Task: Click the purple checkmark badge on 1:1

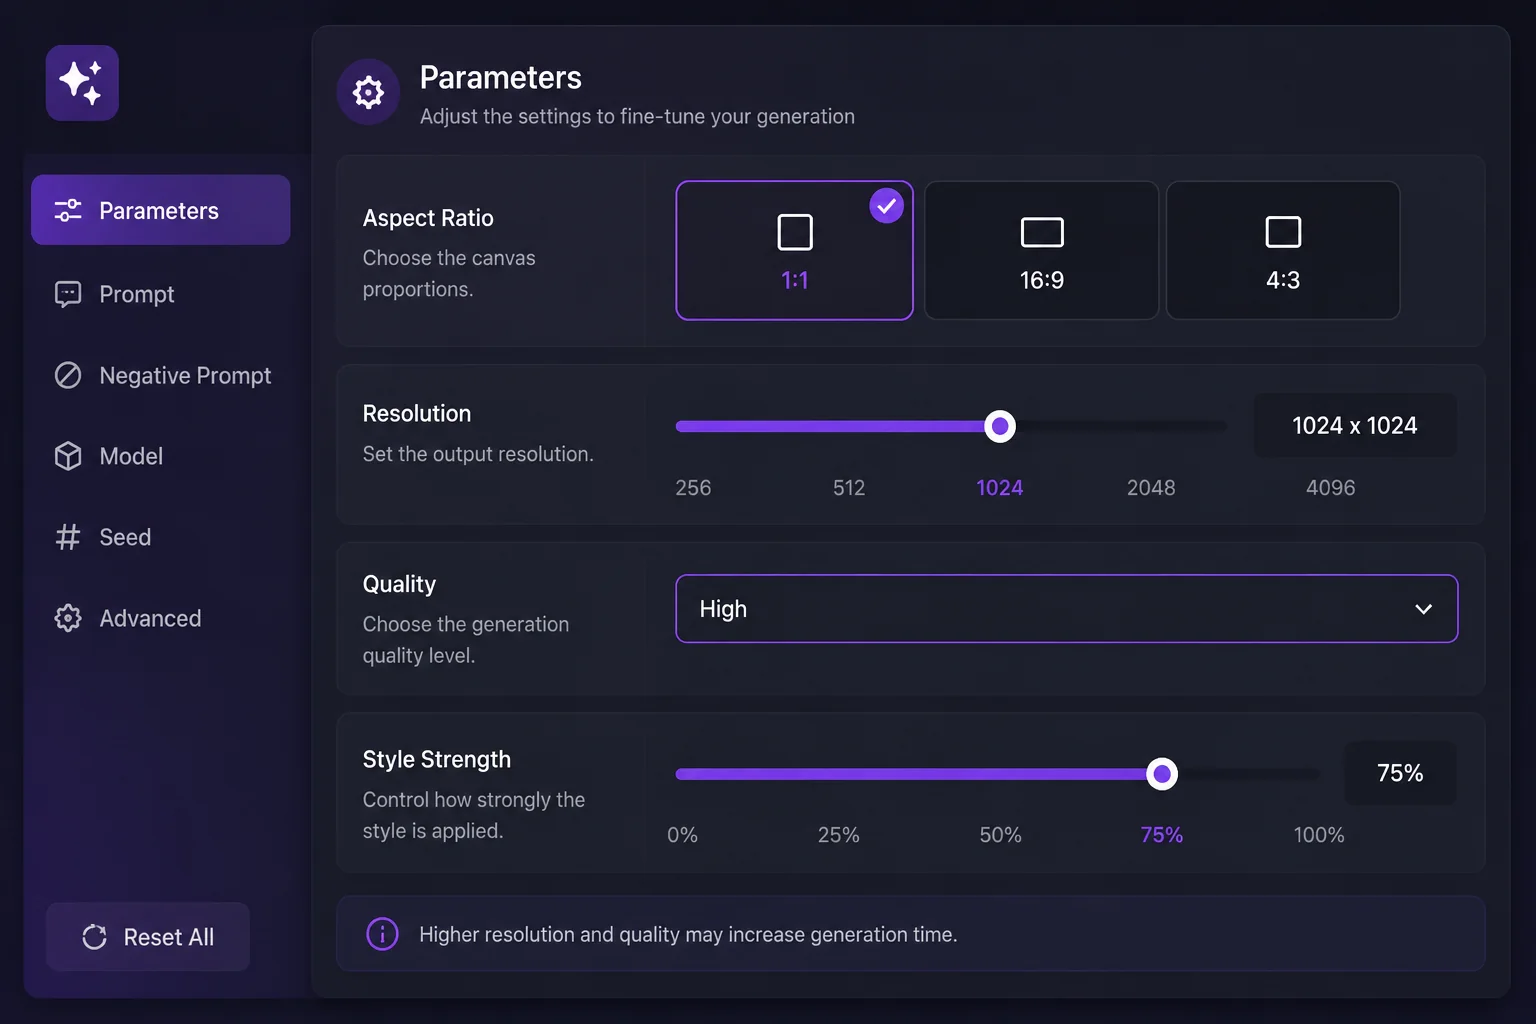Action: pos(886,206)
